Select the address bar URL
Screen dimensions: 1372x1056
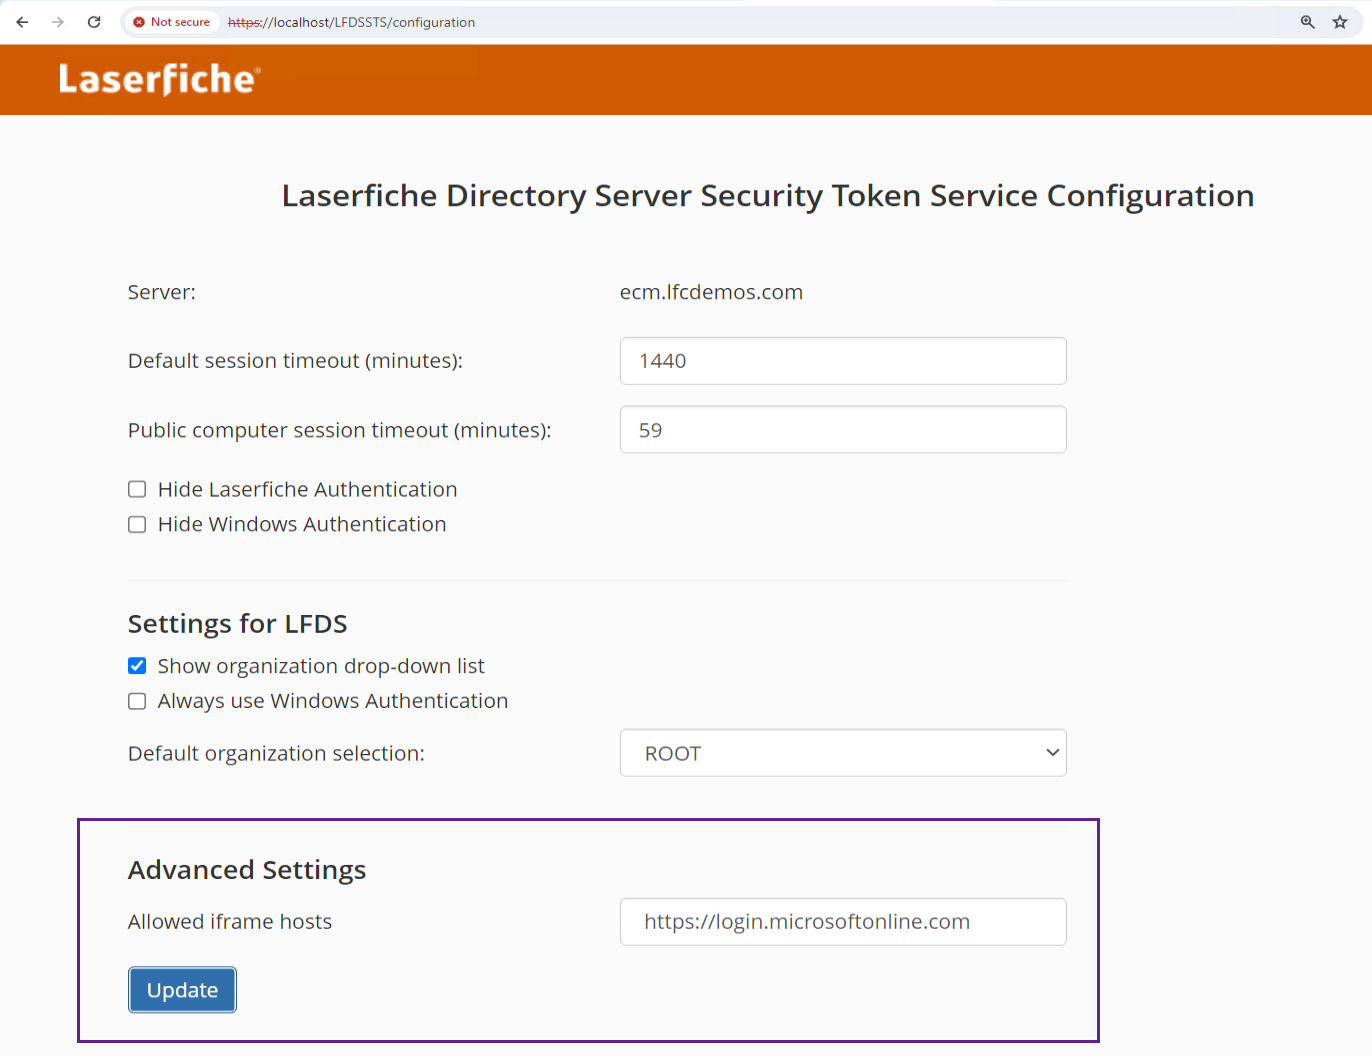[351, 22]
